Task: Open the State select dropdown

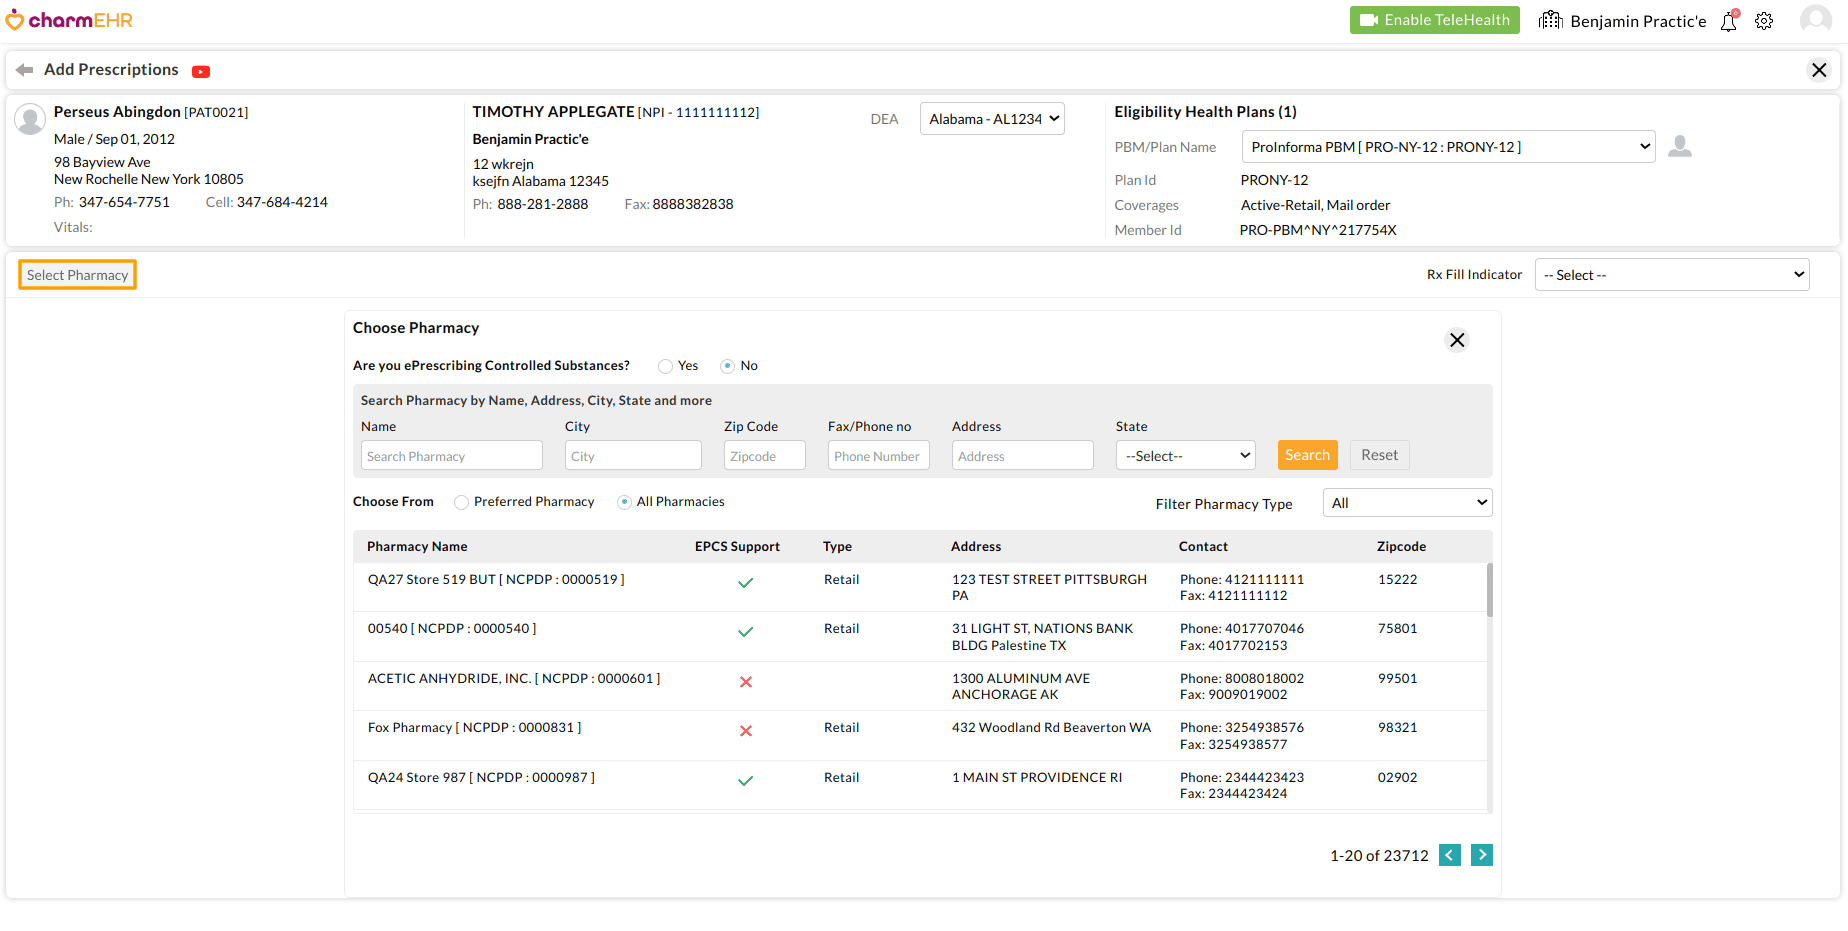Action: 1185,456
